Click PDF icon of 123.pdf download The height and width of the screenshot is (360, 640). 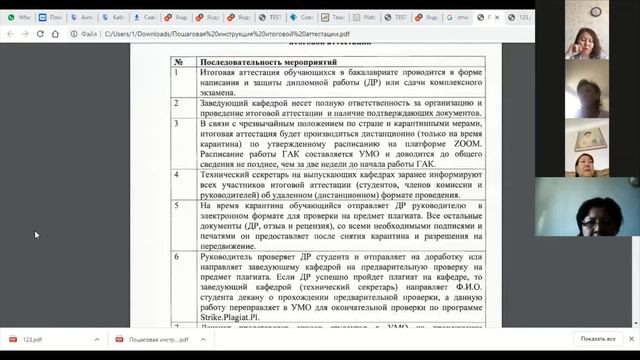[x=13, y=340]
